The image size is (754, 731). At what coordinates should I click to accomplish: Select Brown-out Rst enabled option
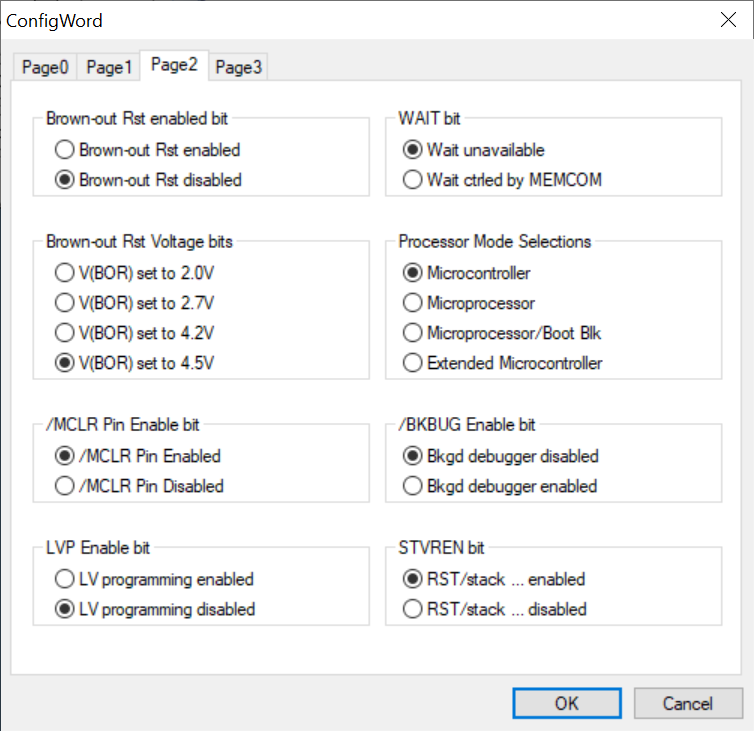(147, 150)
